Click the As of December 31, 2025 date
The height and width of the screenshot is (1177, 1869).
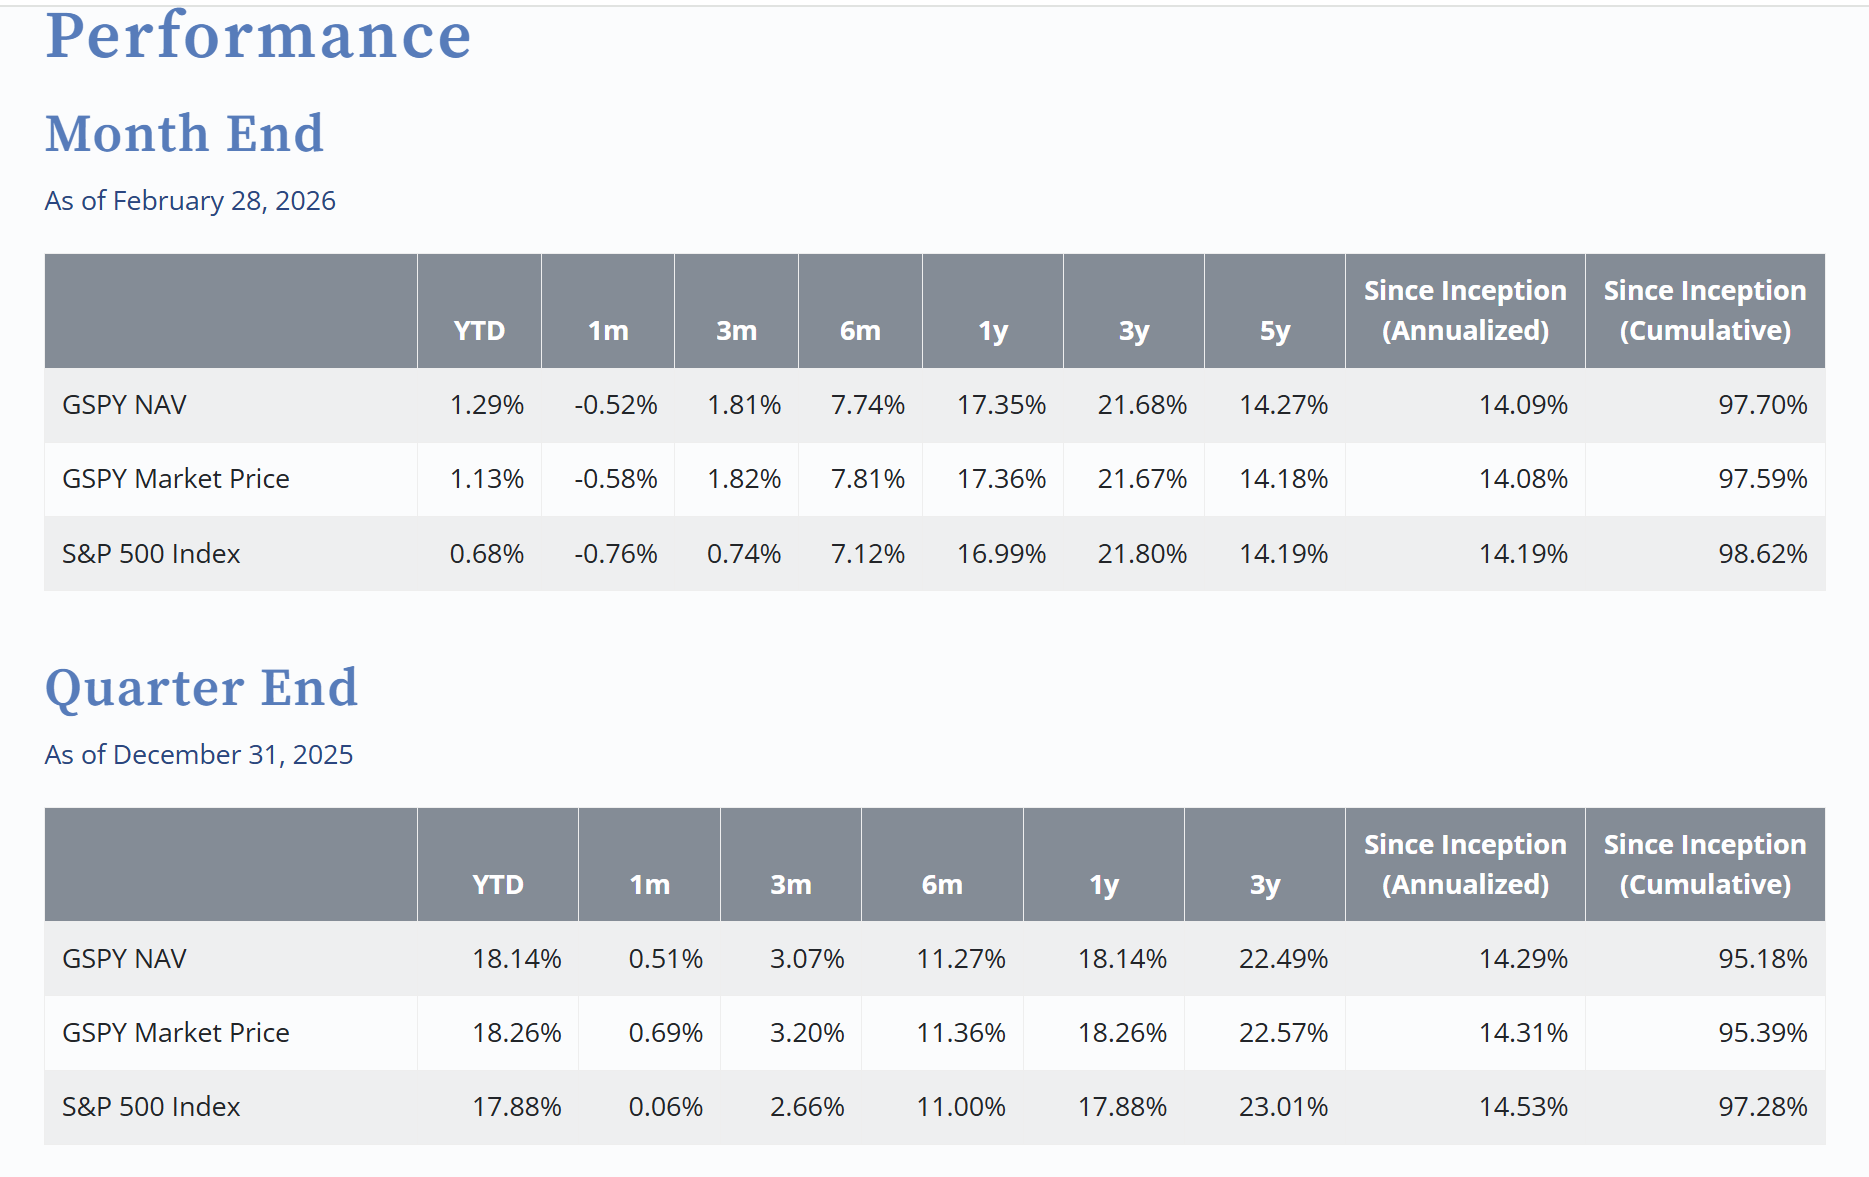pos(199,755)
